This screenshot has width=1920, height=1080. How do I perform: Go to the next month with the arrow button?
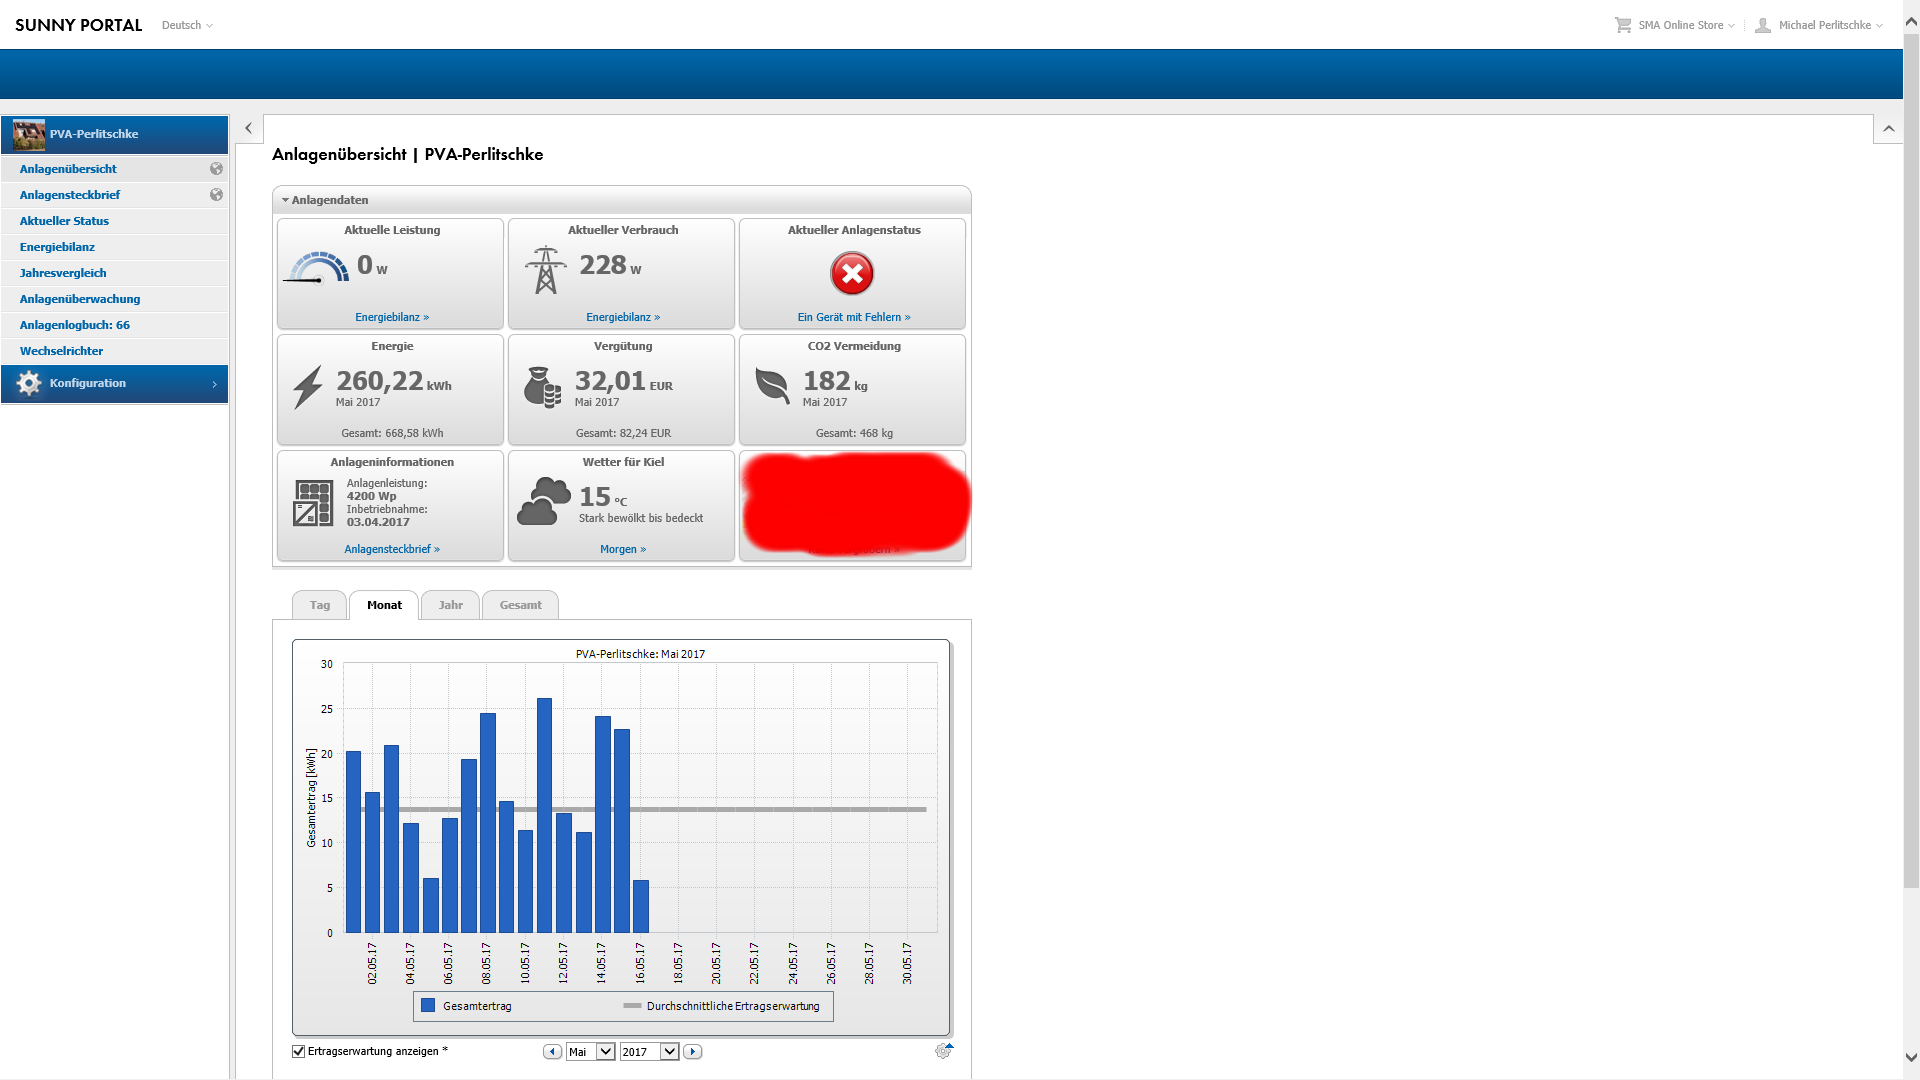(x=692, y=1052)
